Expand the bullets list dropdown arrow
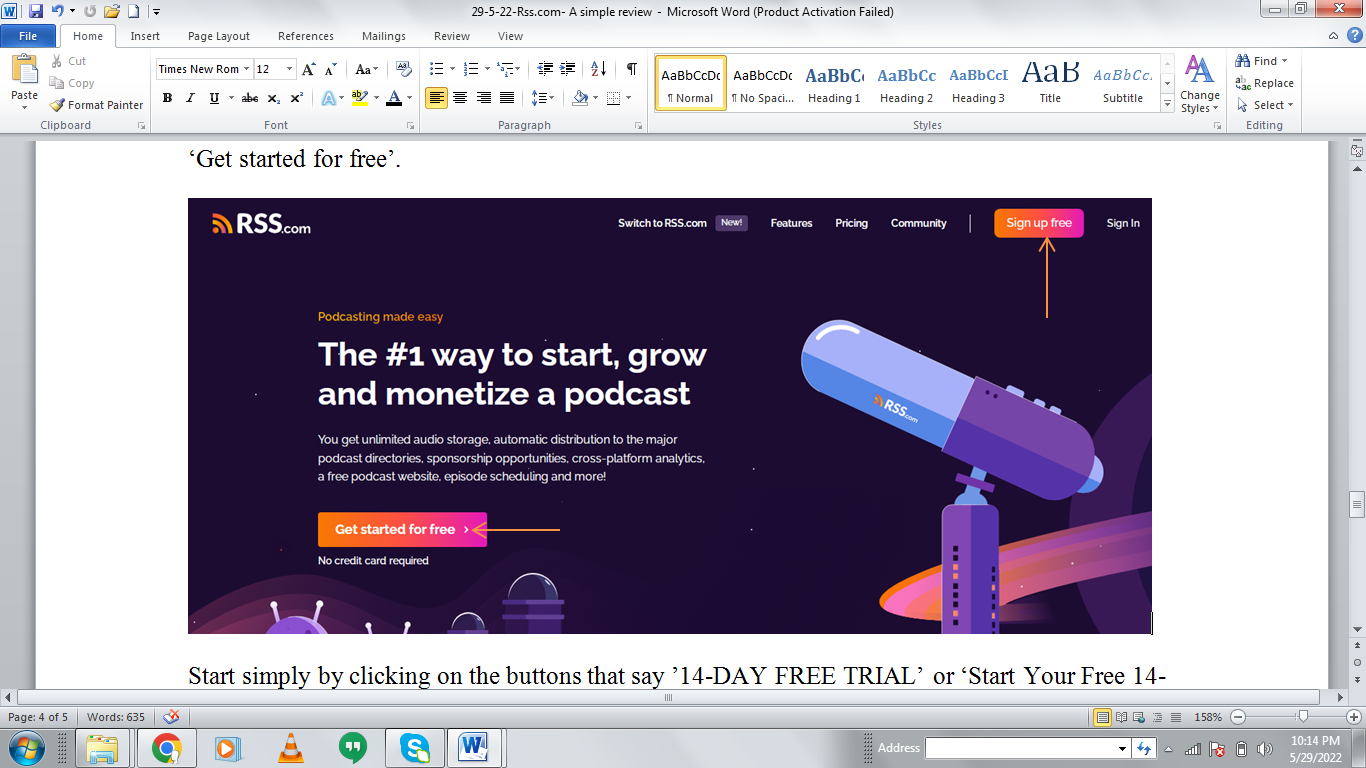1366x768 pixels. click(452, 69)
